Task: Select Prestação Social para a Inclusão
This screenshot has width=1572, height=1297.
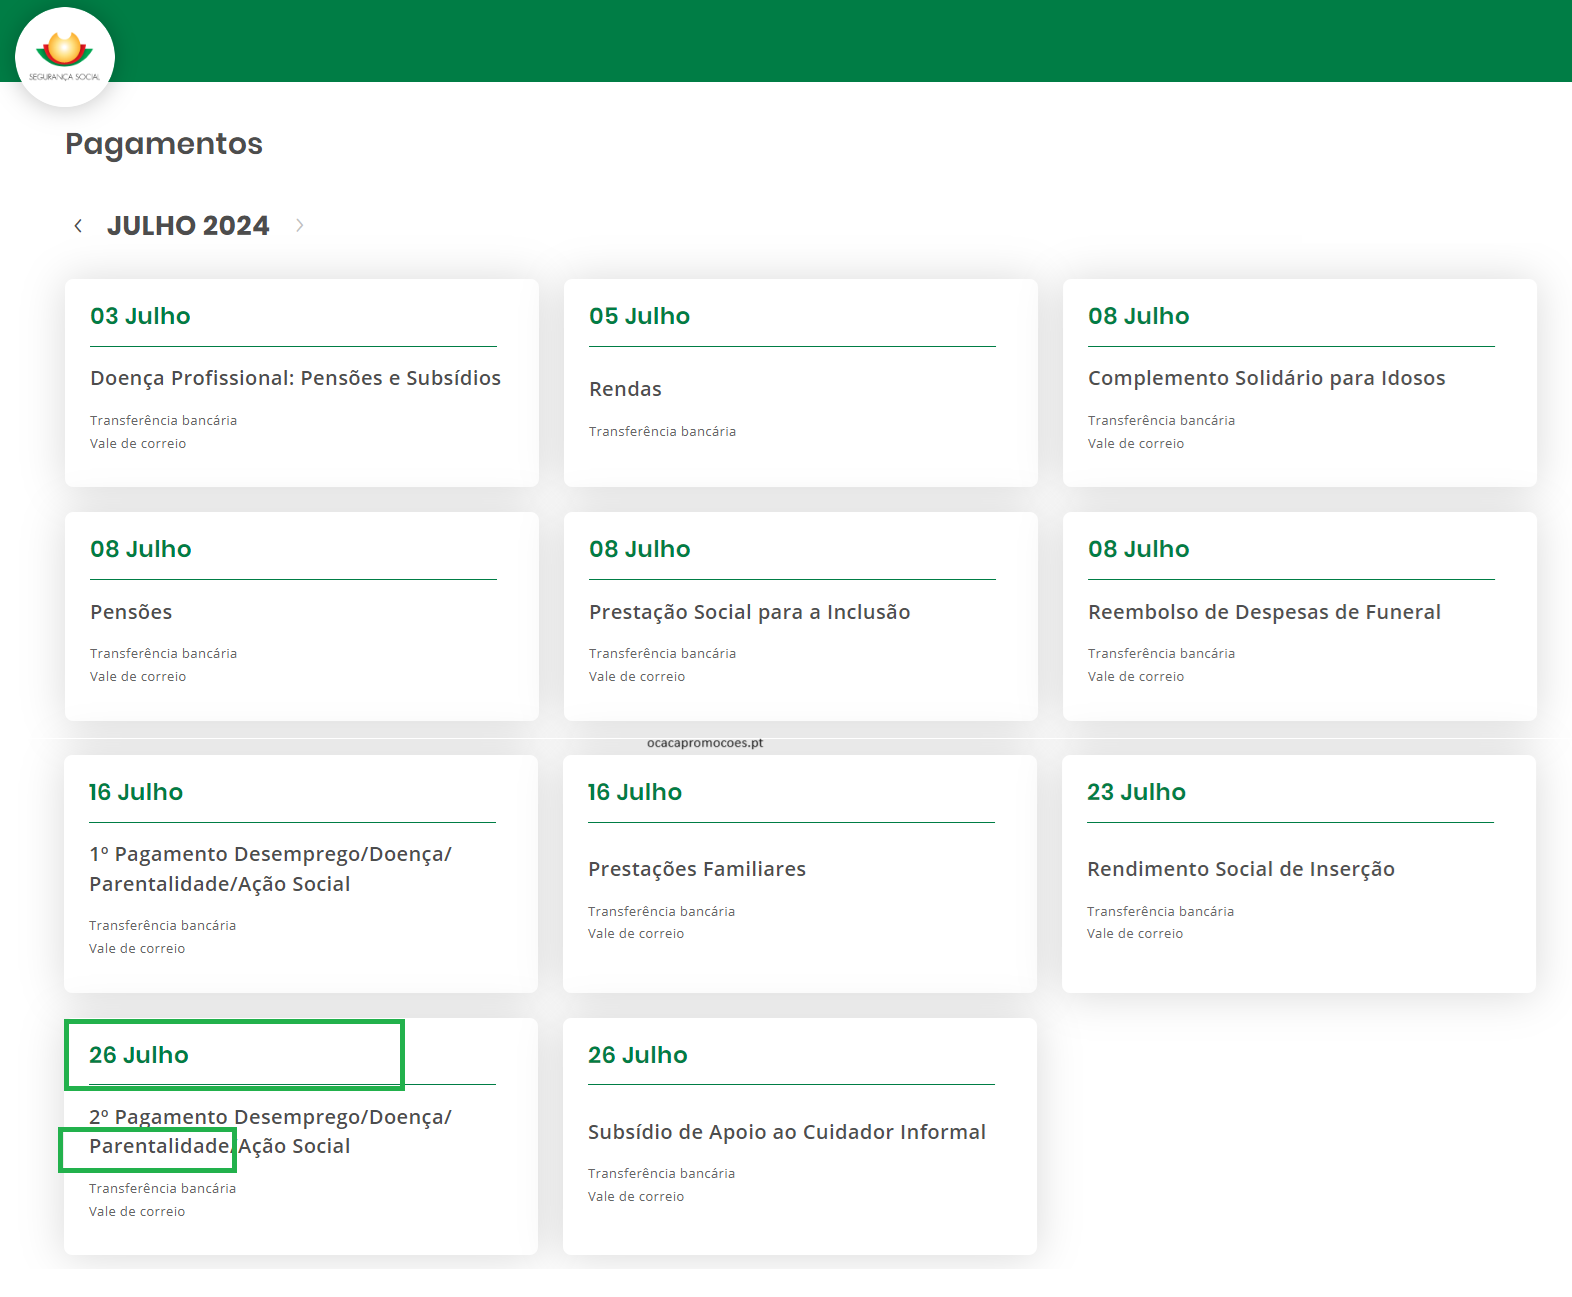Action: click(x=749, y=612)
